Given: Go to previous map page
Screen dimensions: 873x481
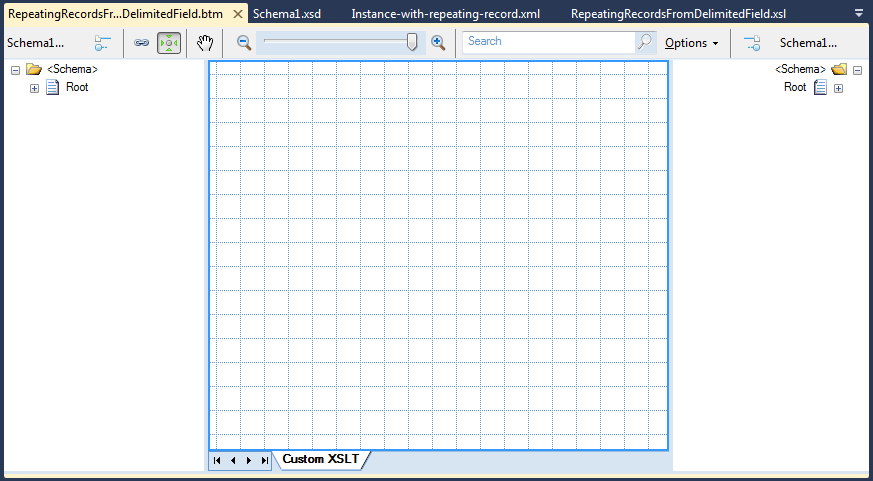Looking at the screenshot, I should pos(233,460).
